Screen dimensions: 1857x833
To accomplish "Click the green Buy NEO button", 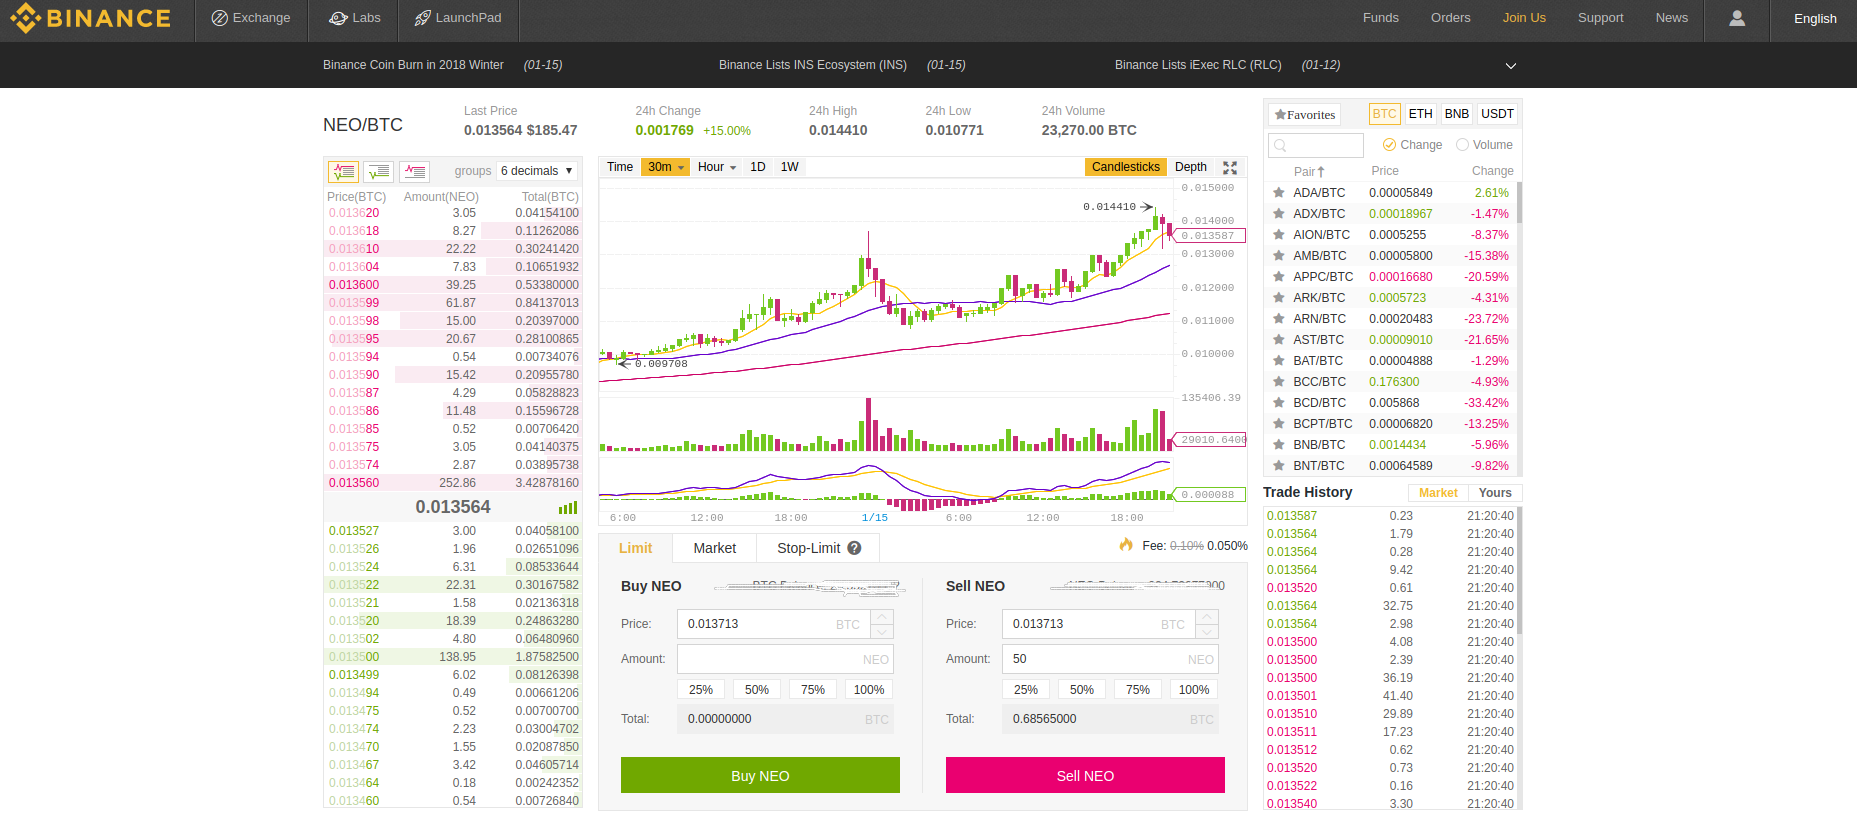I will click(760, 775).
